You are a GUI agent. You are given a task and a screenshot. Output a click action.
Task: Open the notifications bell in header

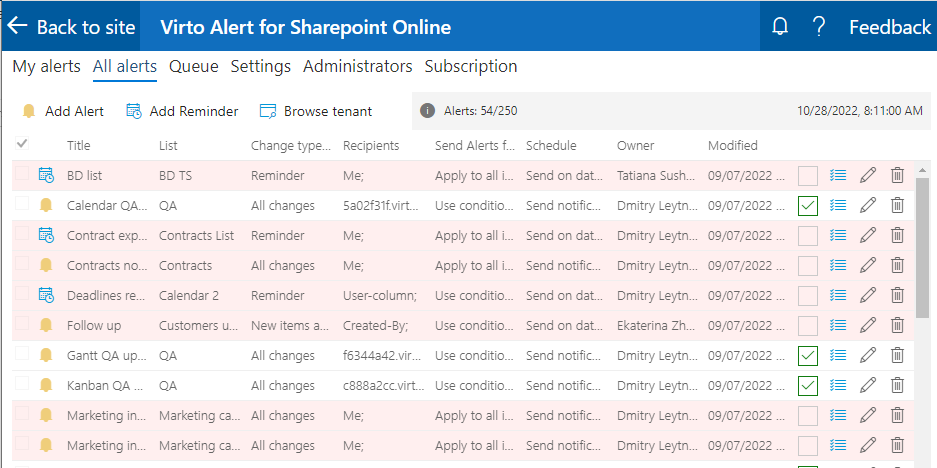[780, 26]
